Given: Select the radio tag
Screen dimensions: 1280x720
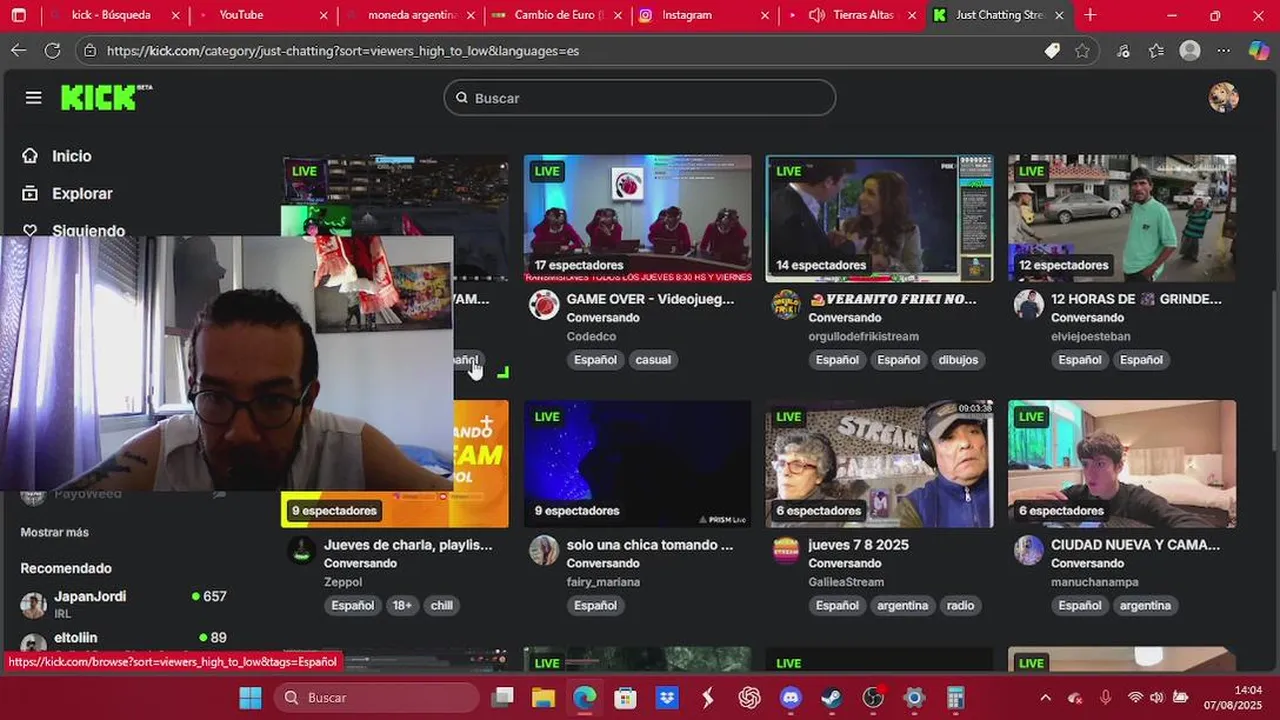Looking at the screenshot, I should click(x=961, y=605).
